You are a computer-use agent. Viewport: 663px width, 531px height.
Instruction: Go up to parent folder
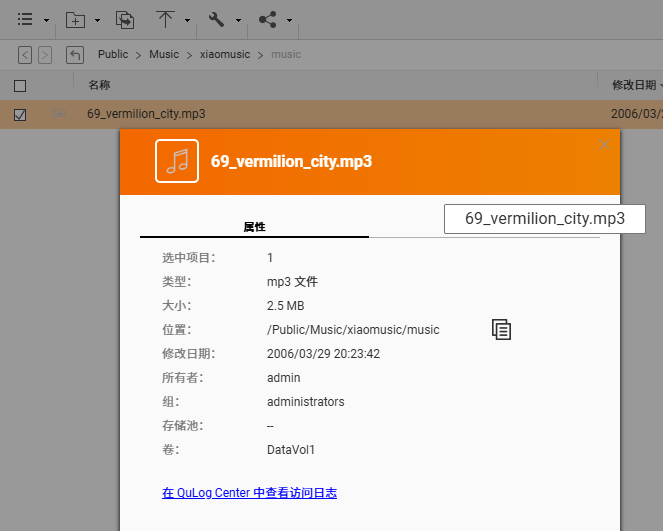pos(75,55)
